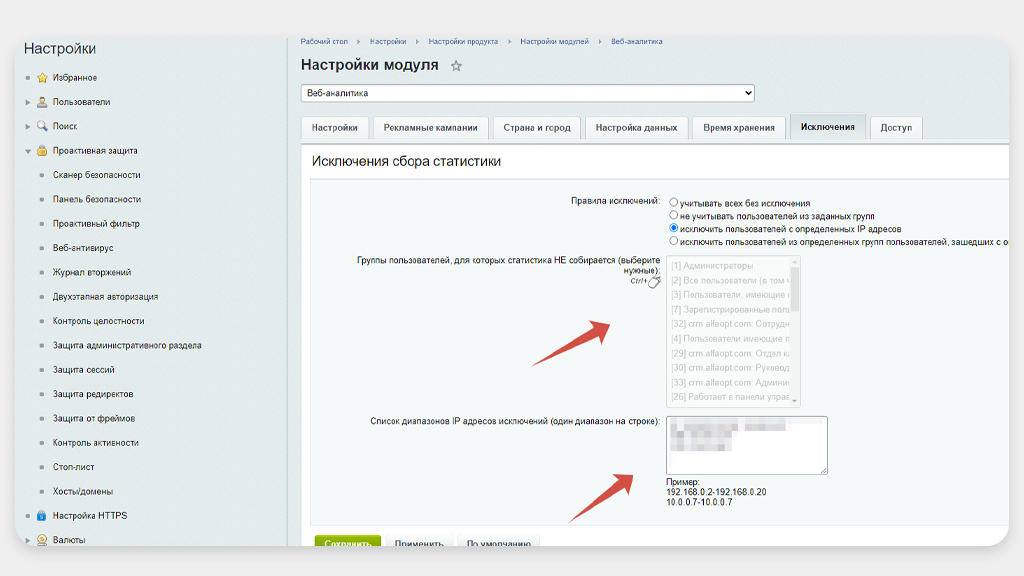The height and width of the screenshot is (576, 1024).
Task: Click inside the IP address ranges text area
Action: click(747, 445)
